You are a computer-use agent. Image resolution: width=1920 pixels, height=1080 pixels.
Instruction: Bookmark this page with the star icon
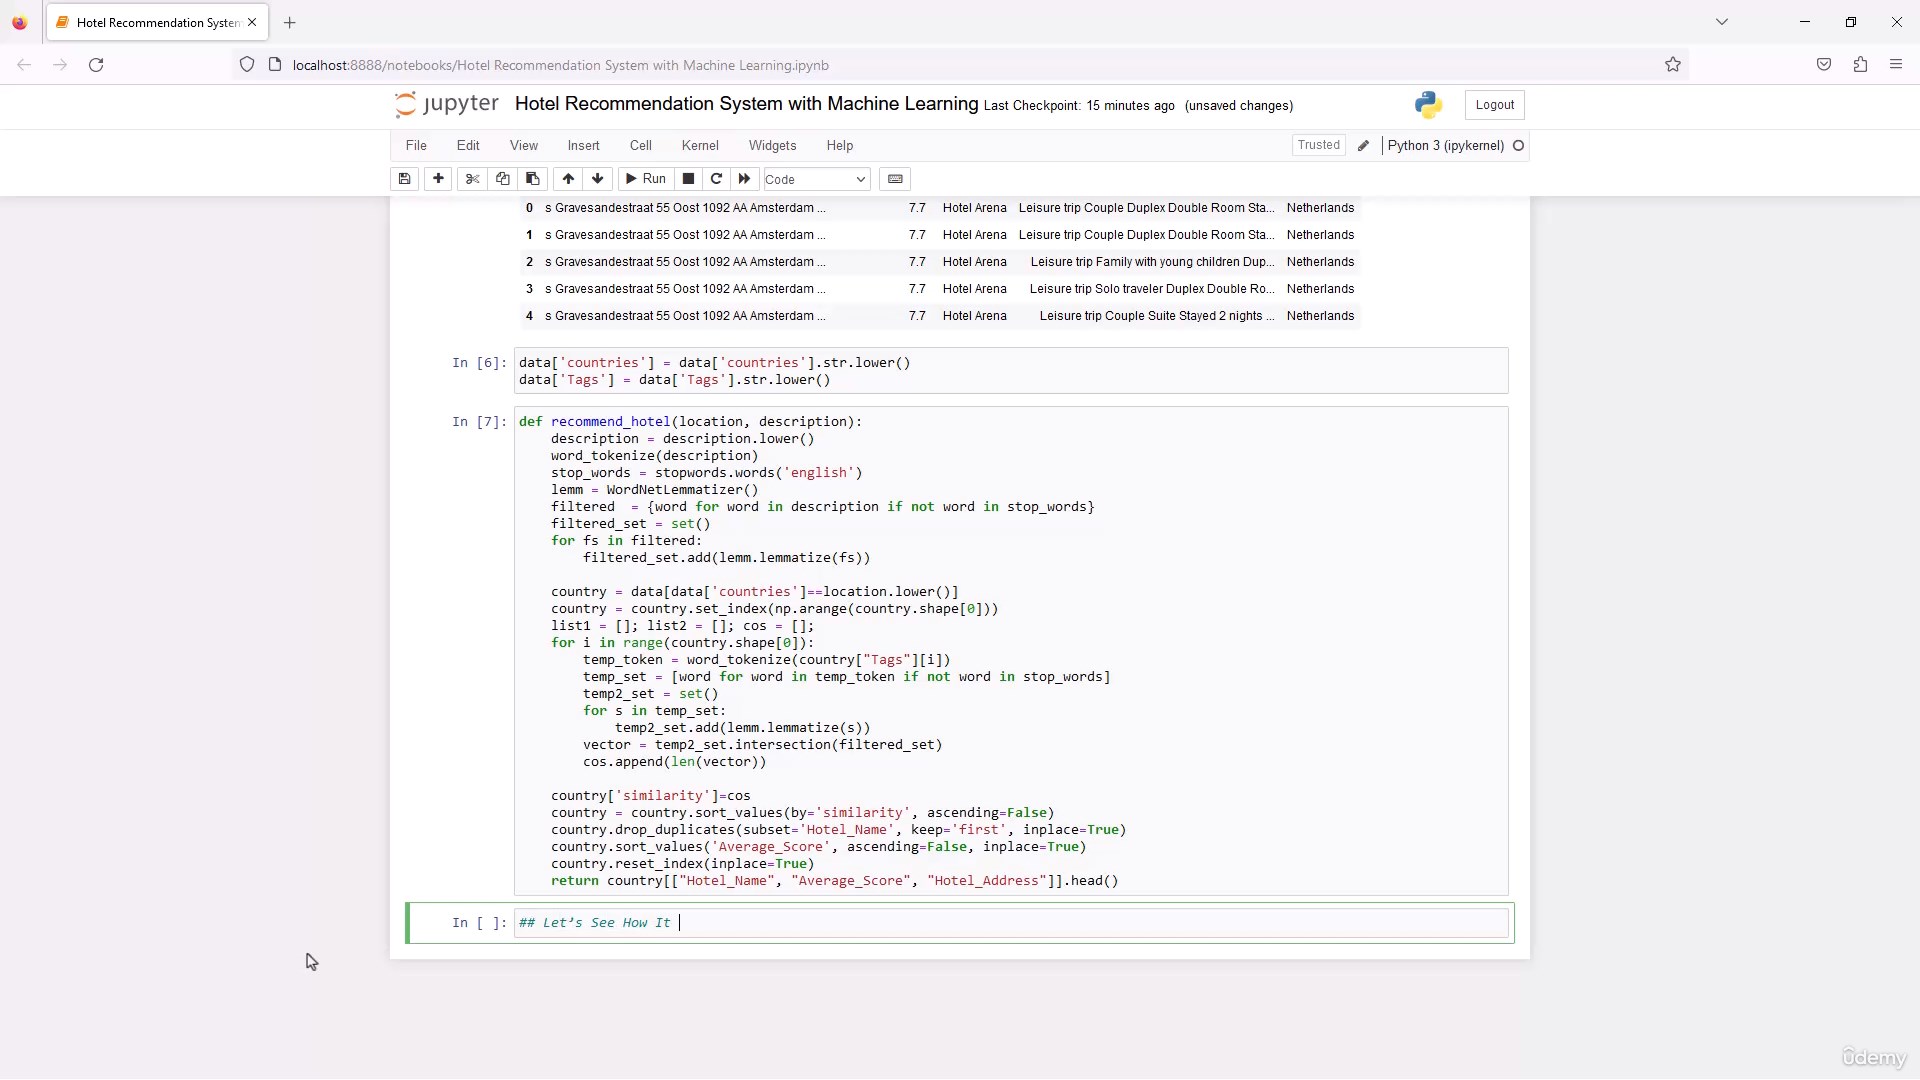pos(1673,65)
